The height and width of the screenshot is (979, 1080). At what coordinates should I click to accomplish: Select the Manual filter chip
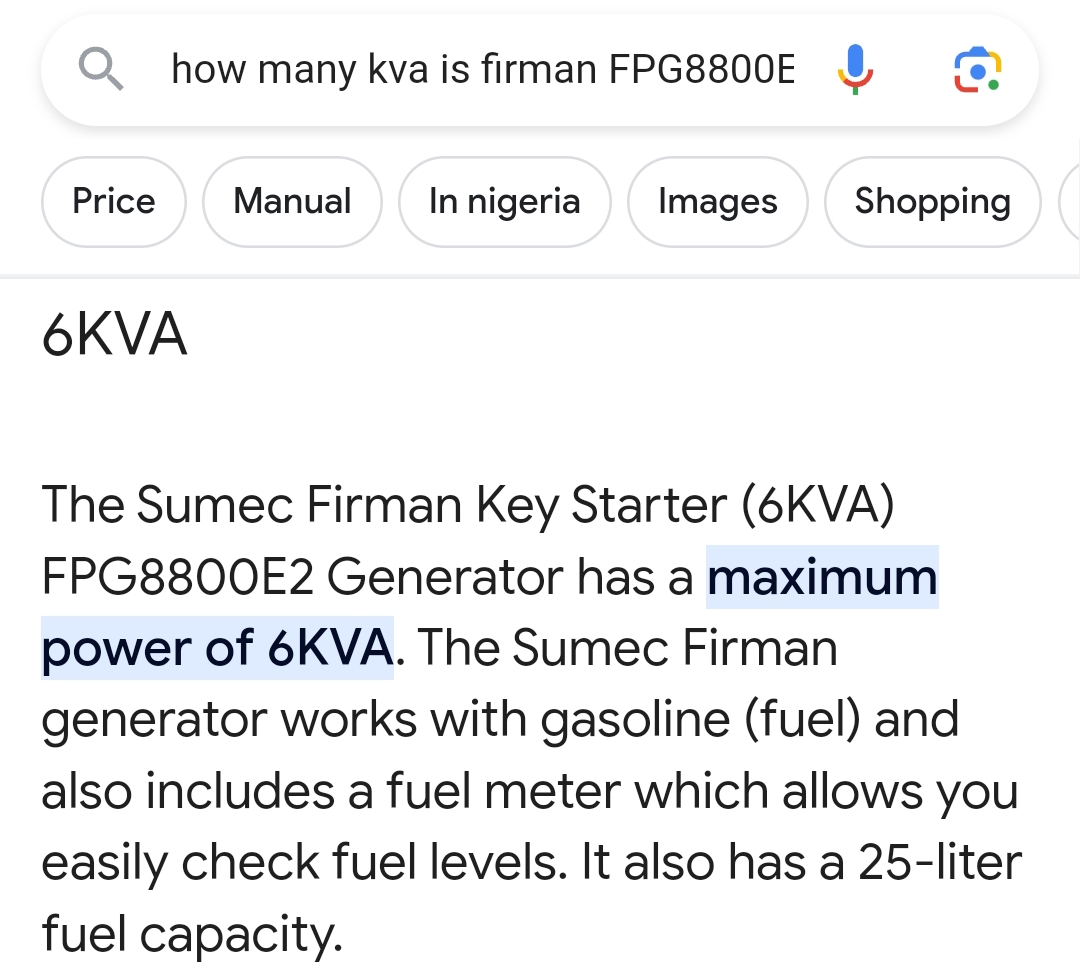pyautogui.click(x=292, y=202)
